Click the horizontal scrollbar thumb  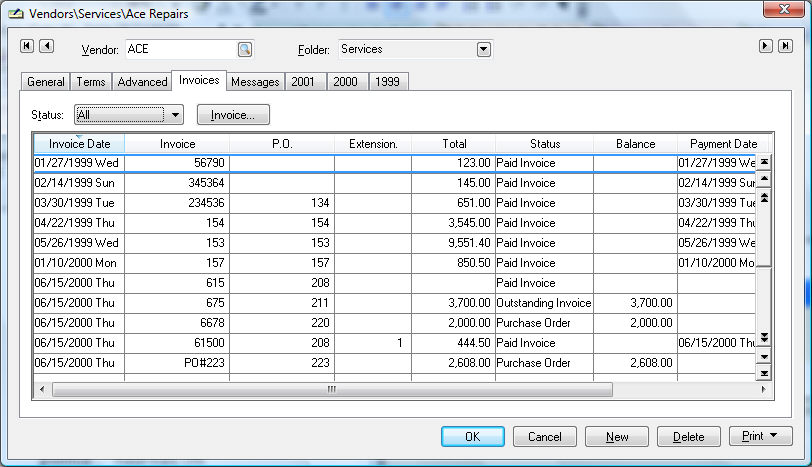coord(332,389)
